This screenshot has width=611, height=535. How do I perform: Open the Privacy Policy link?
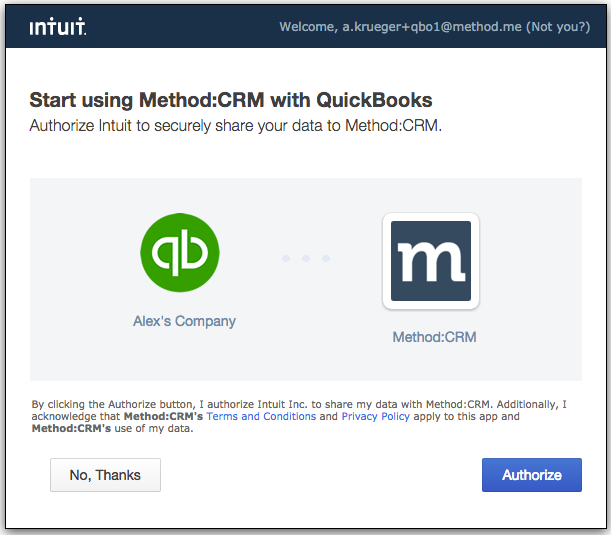[376, 416]
